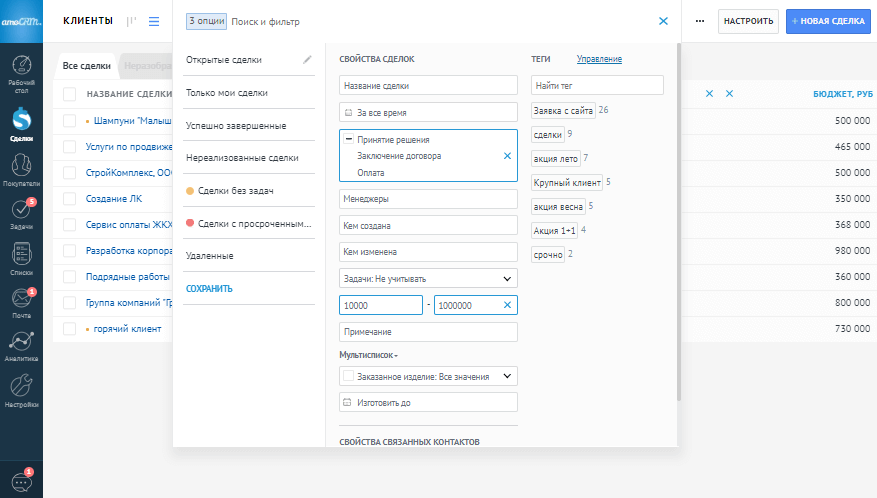Open the Управление tags link

[599, 60]
